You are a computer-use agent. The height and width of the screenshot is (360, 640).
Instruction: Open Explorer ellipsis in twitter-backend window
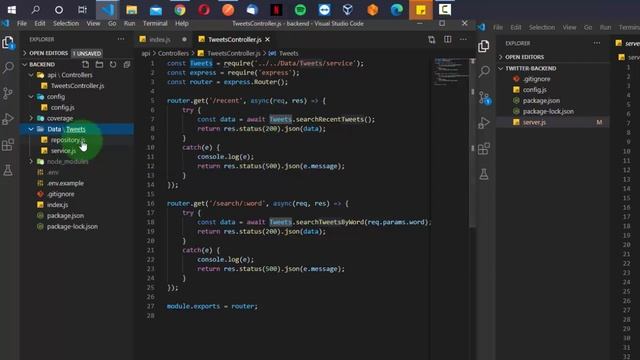pyautogui.click(x=597, y=43)
